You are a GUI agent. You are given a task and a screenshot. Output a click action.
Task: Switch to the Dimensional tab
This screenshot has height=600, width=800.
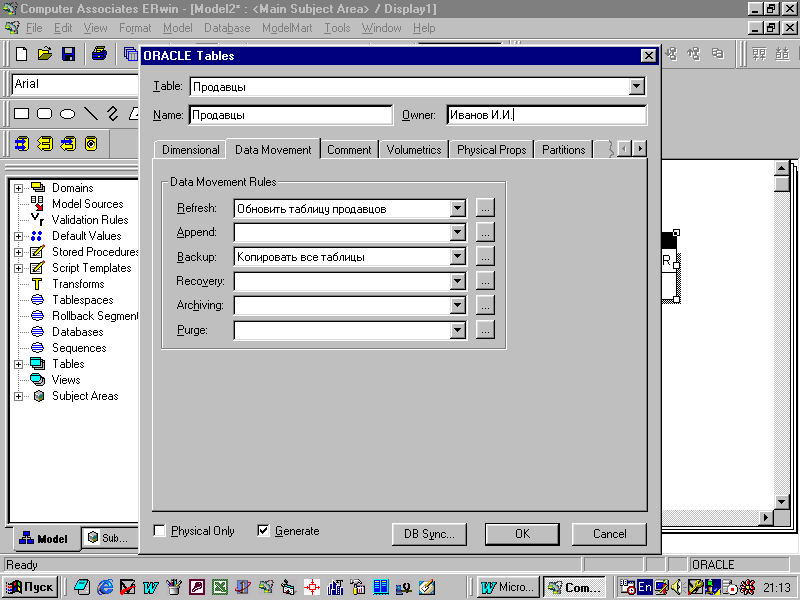click(x=190, y=150)
